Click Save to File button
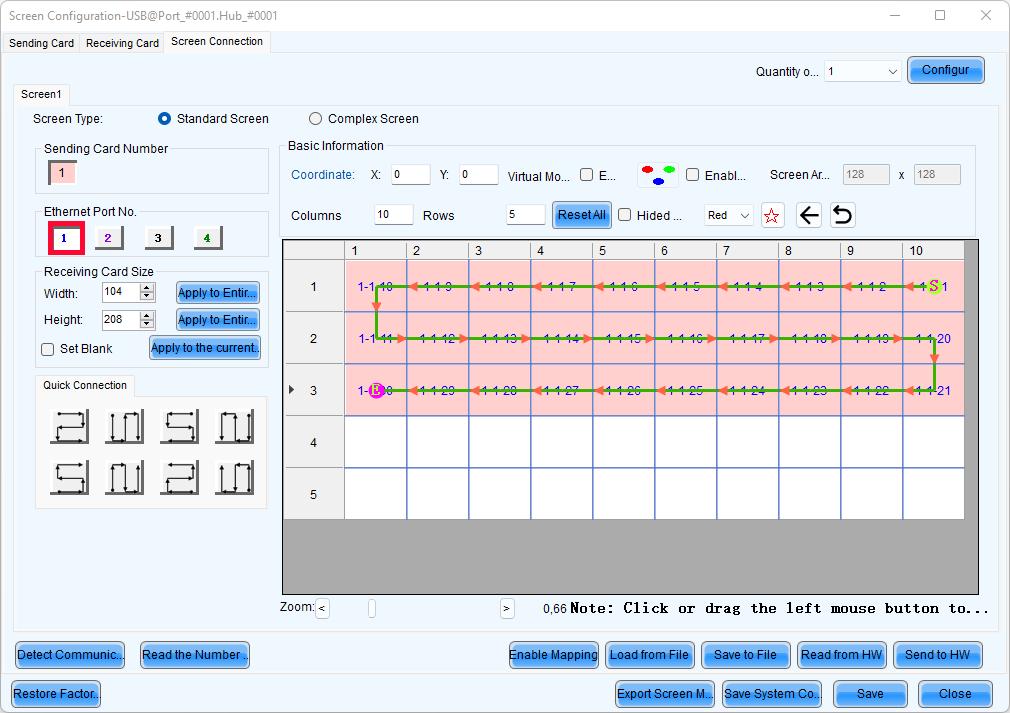The image size is (1010, 713). (745, 655)
